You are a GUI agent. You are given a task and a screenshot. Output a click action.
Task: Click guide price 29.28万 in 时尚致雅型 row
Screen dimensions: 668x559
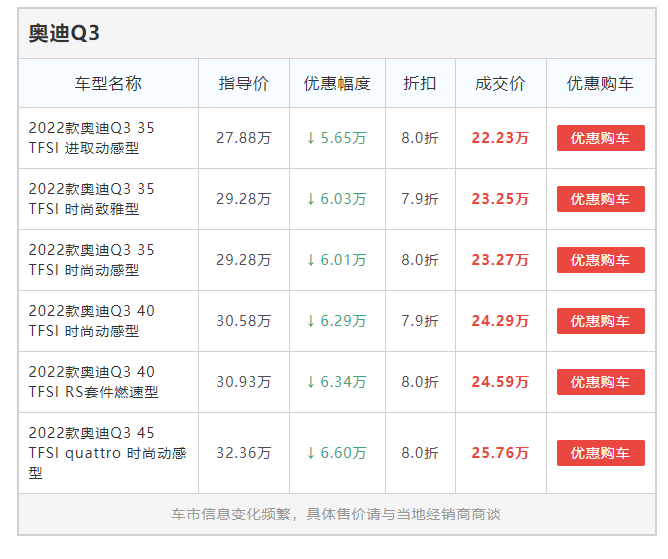tap(244, 199)
